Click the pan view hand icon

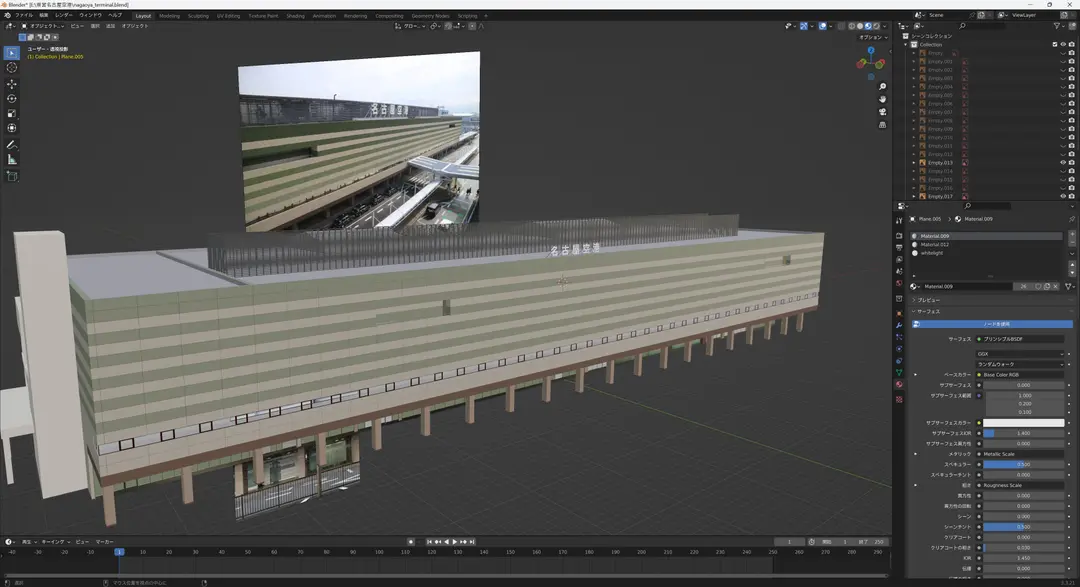tap(882, 99)
